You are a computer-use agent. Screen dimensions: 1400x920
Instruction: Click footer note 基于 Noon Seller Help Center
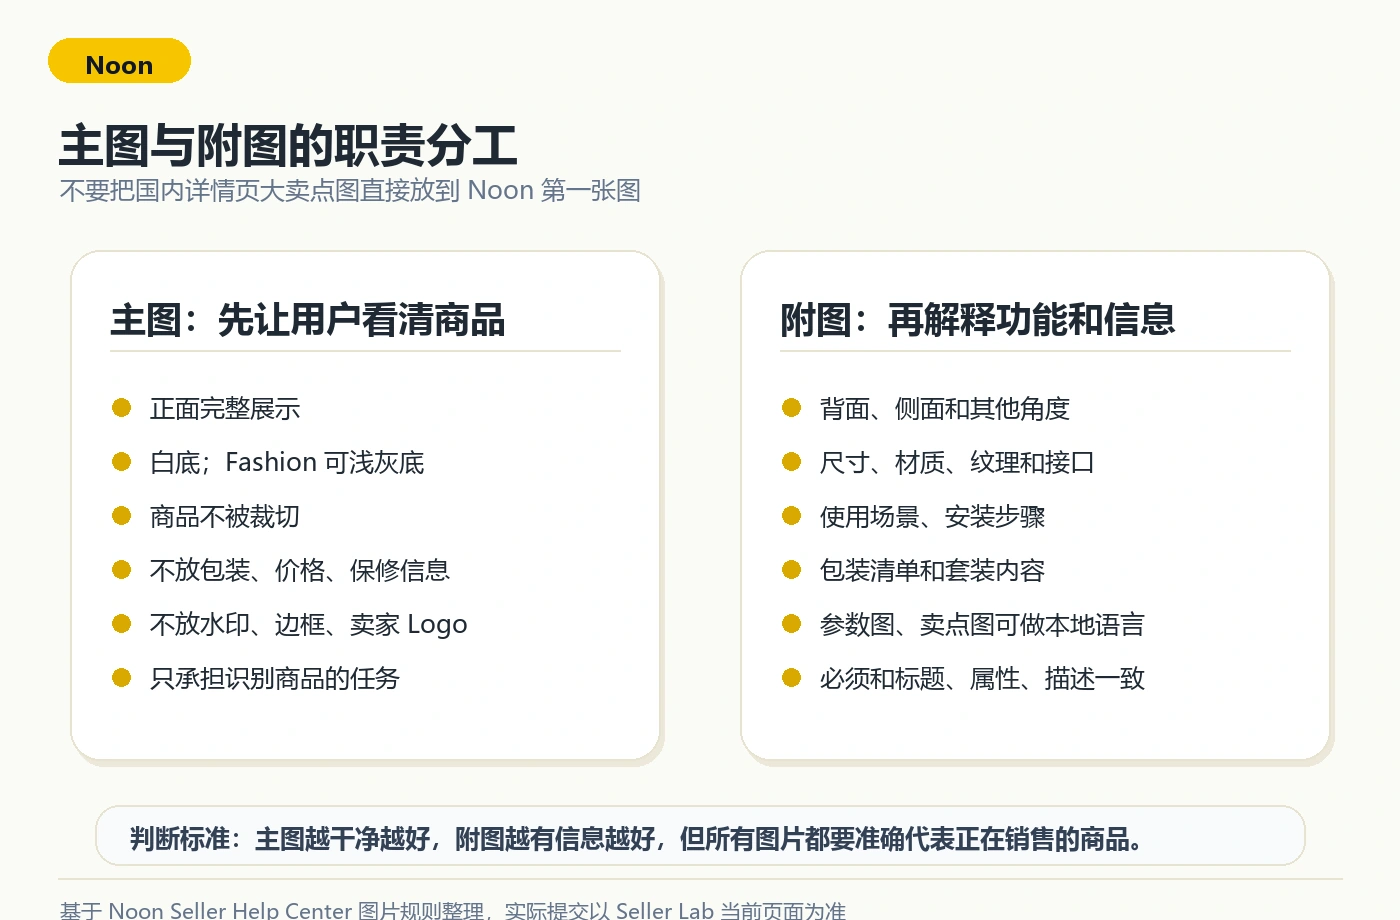pos(452,910)
